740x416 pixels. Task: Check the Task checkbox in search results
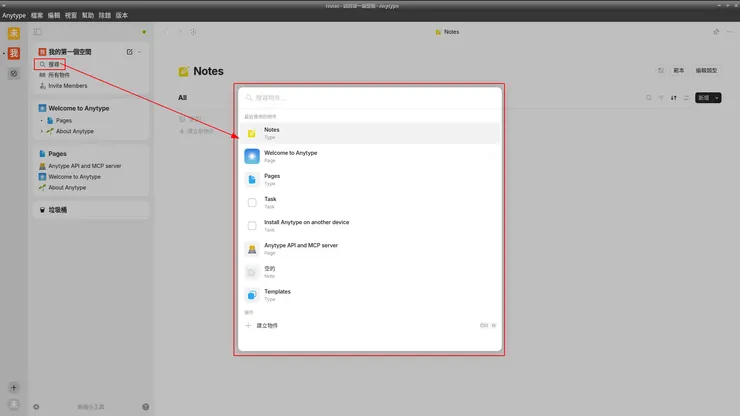(252, 203)
